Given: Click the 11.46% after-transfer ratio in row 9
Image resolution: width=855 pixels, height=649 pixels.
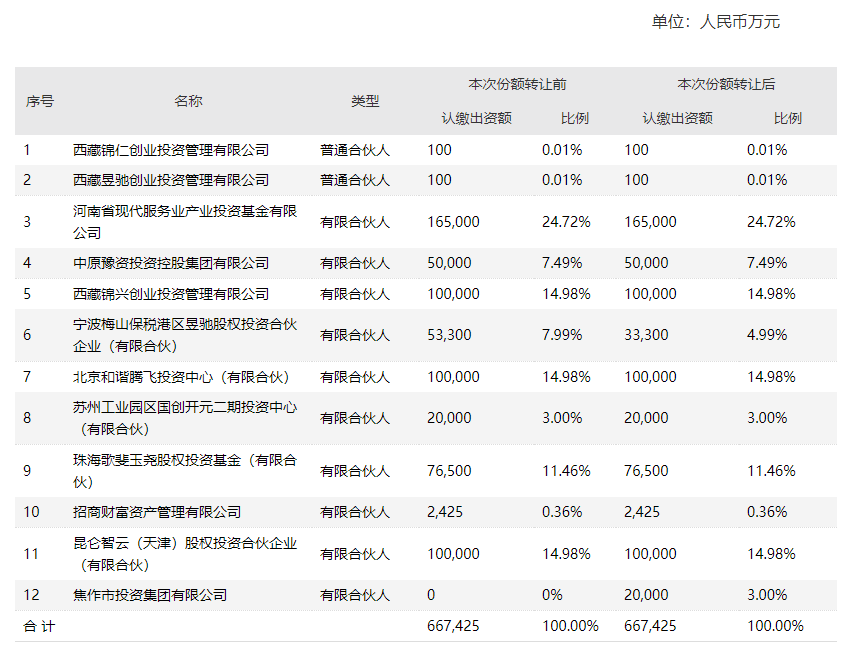Looking at the screenshot, I should (x=771, y=471).
